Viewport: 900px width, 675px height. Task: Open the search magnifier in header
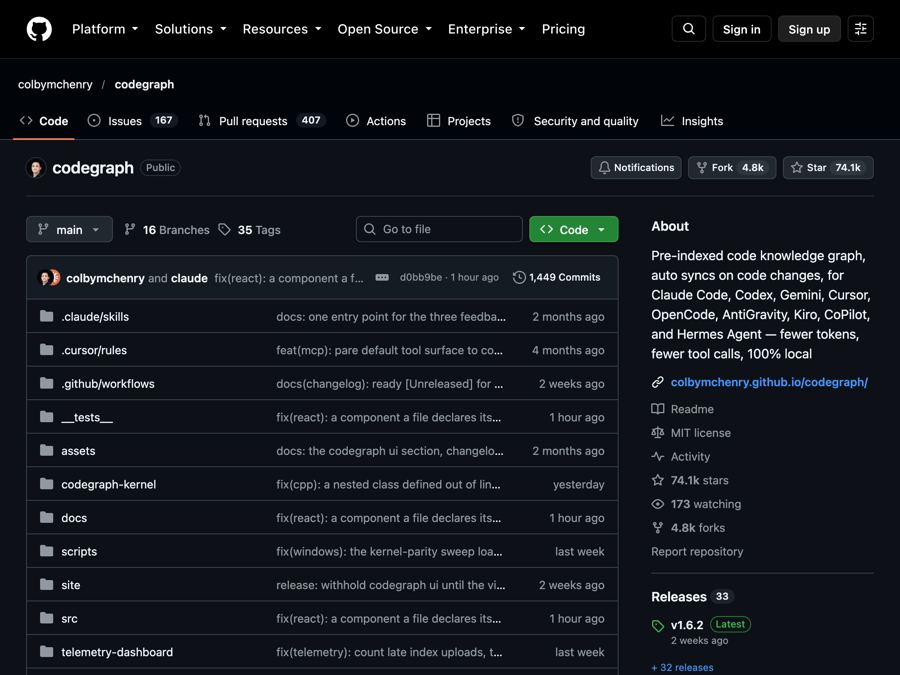[688, 29]
